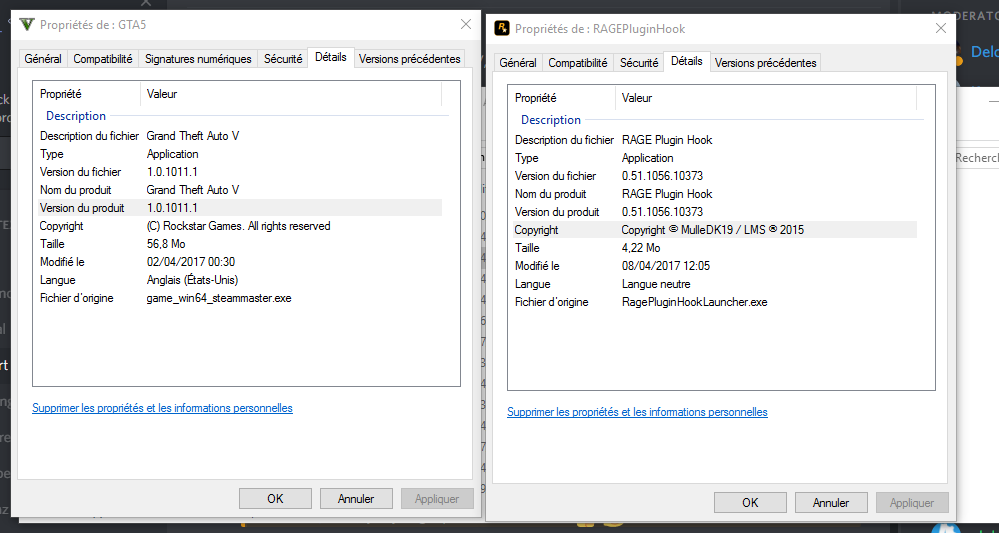Viewport: 999px width, 533px height.
Task: Select the highlighted Version du produit 1.0.1011.1 row
Action: click(240, 208)
